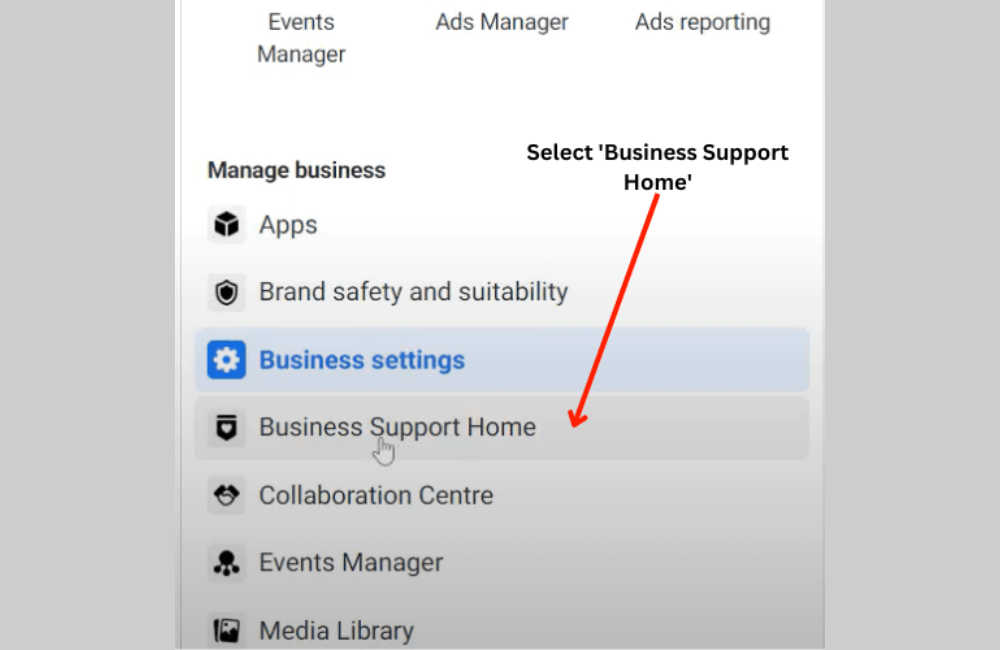This screenshot has width=1000, height=650.
Task: Select the Brand safety shield icon
Action: [226, 292]
